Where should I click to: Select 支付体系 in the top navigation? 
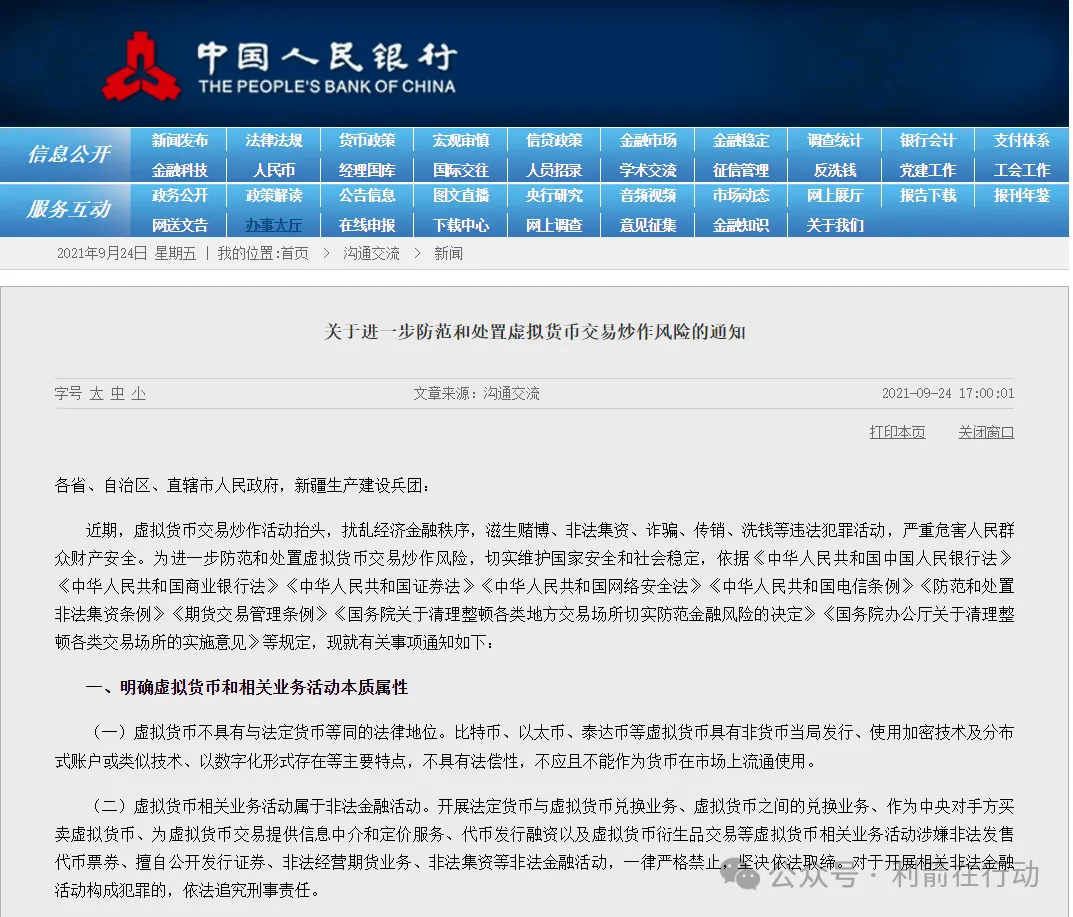click(1021, 141)
